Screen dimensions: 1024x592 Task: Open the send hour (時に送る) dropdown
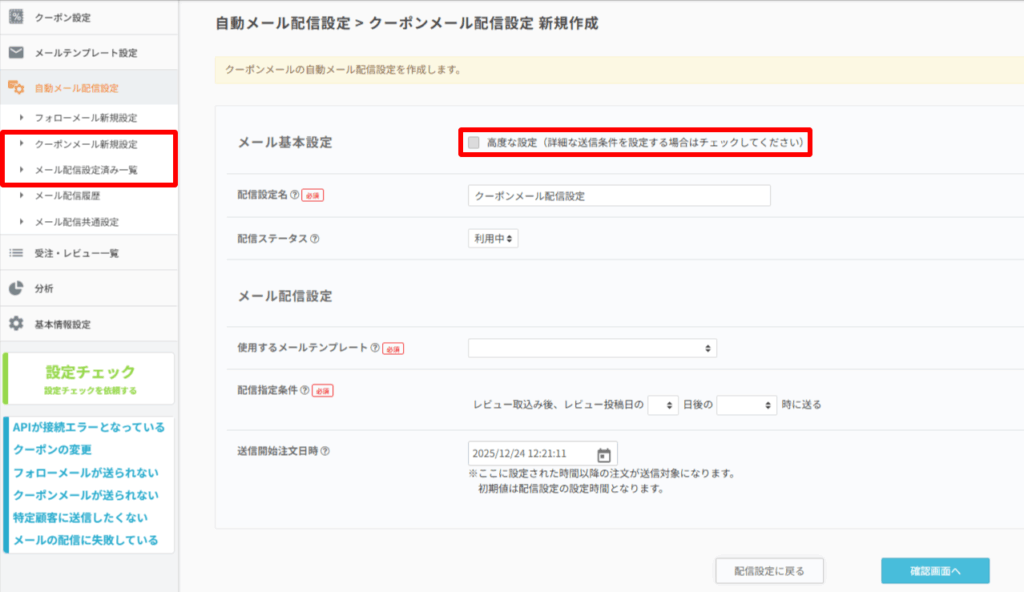coord(746,405)
